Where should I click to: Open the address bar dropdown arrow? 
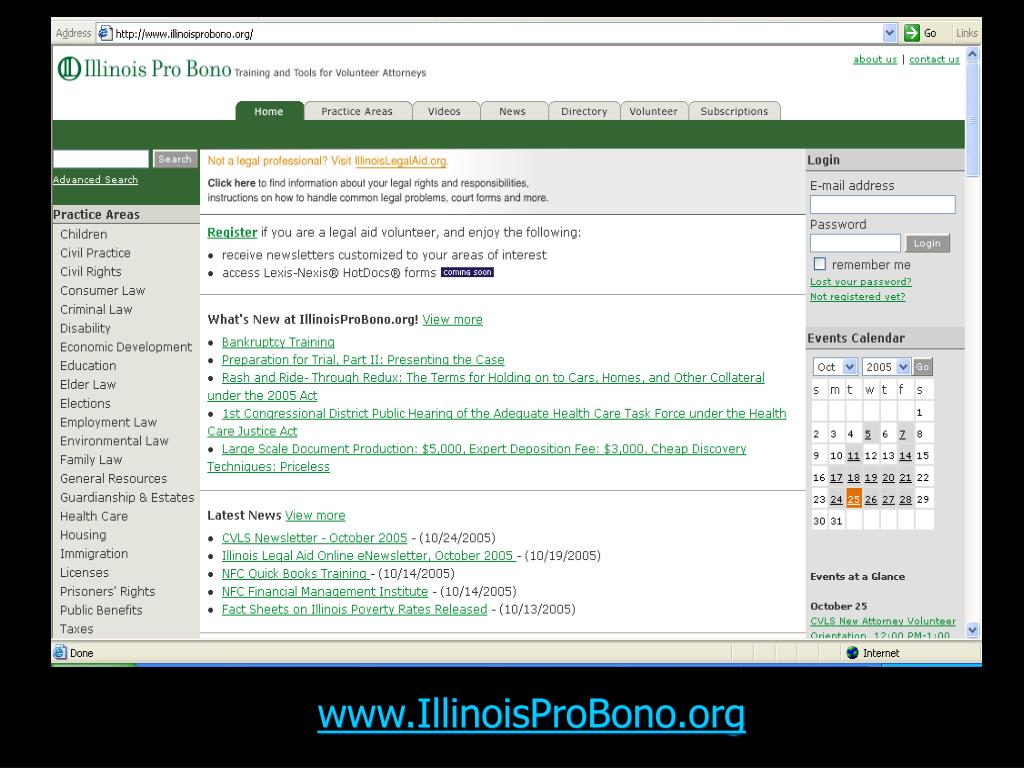coord(889,33)
